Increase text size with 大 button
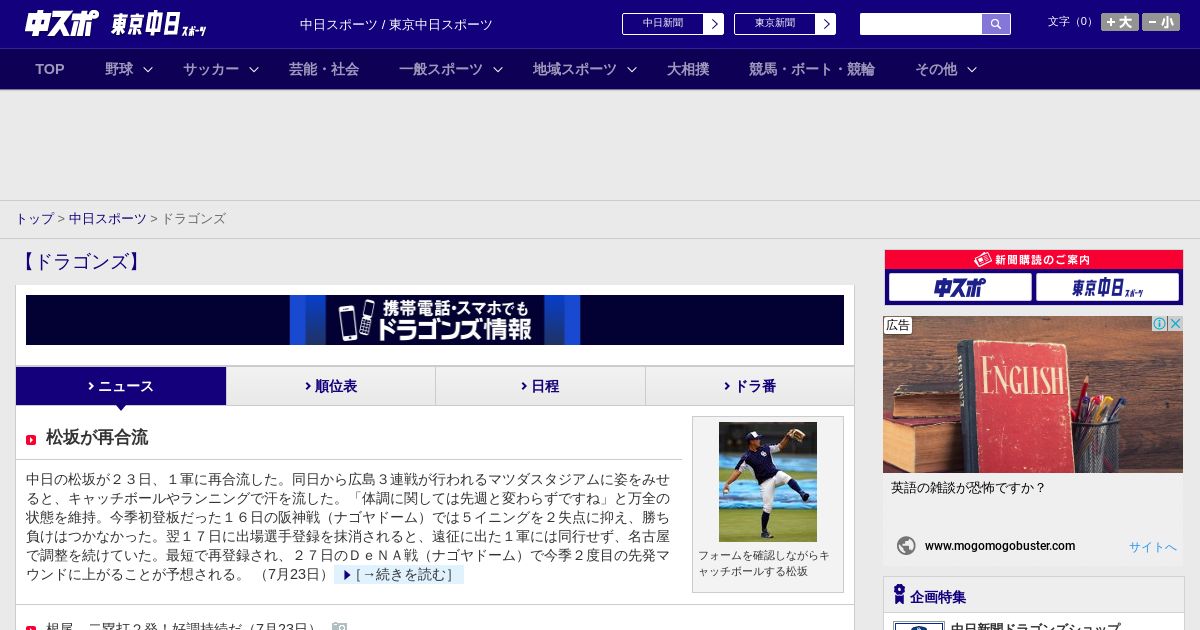Screen dimensions: 1200x630 pyautogui.click(x=1119, y=22)
